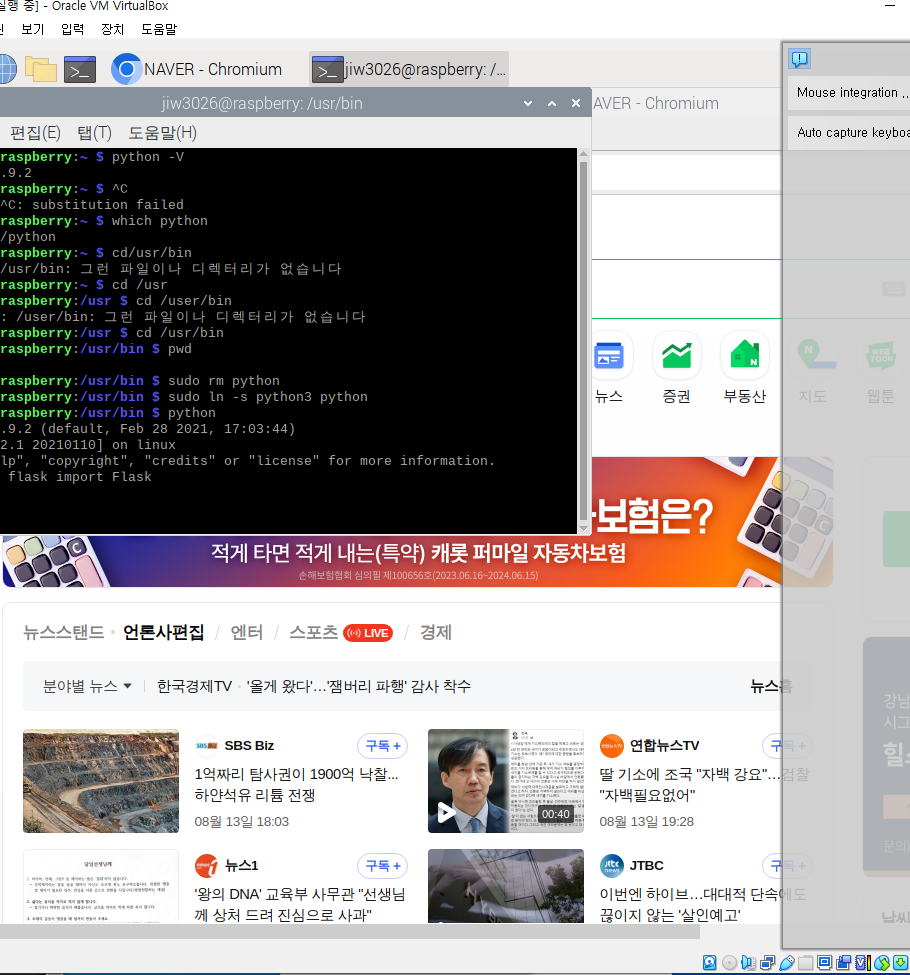Viewport: 910px width, 975px height.
Task: Open the file manager folder icon in guest taskbar
Action: click(x=41, y=69)
